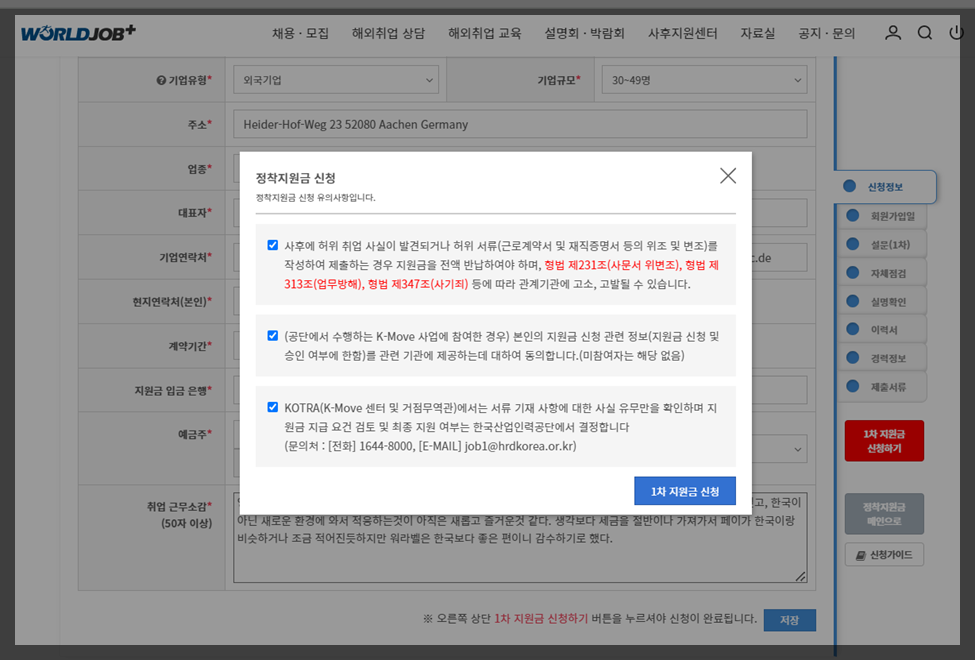Uncheck the false employment warning checkbox
Screen dimensions: 975x660
[272, 245]
